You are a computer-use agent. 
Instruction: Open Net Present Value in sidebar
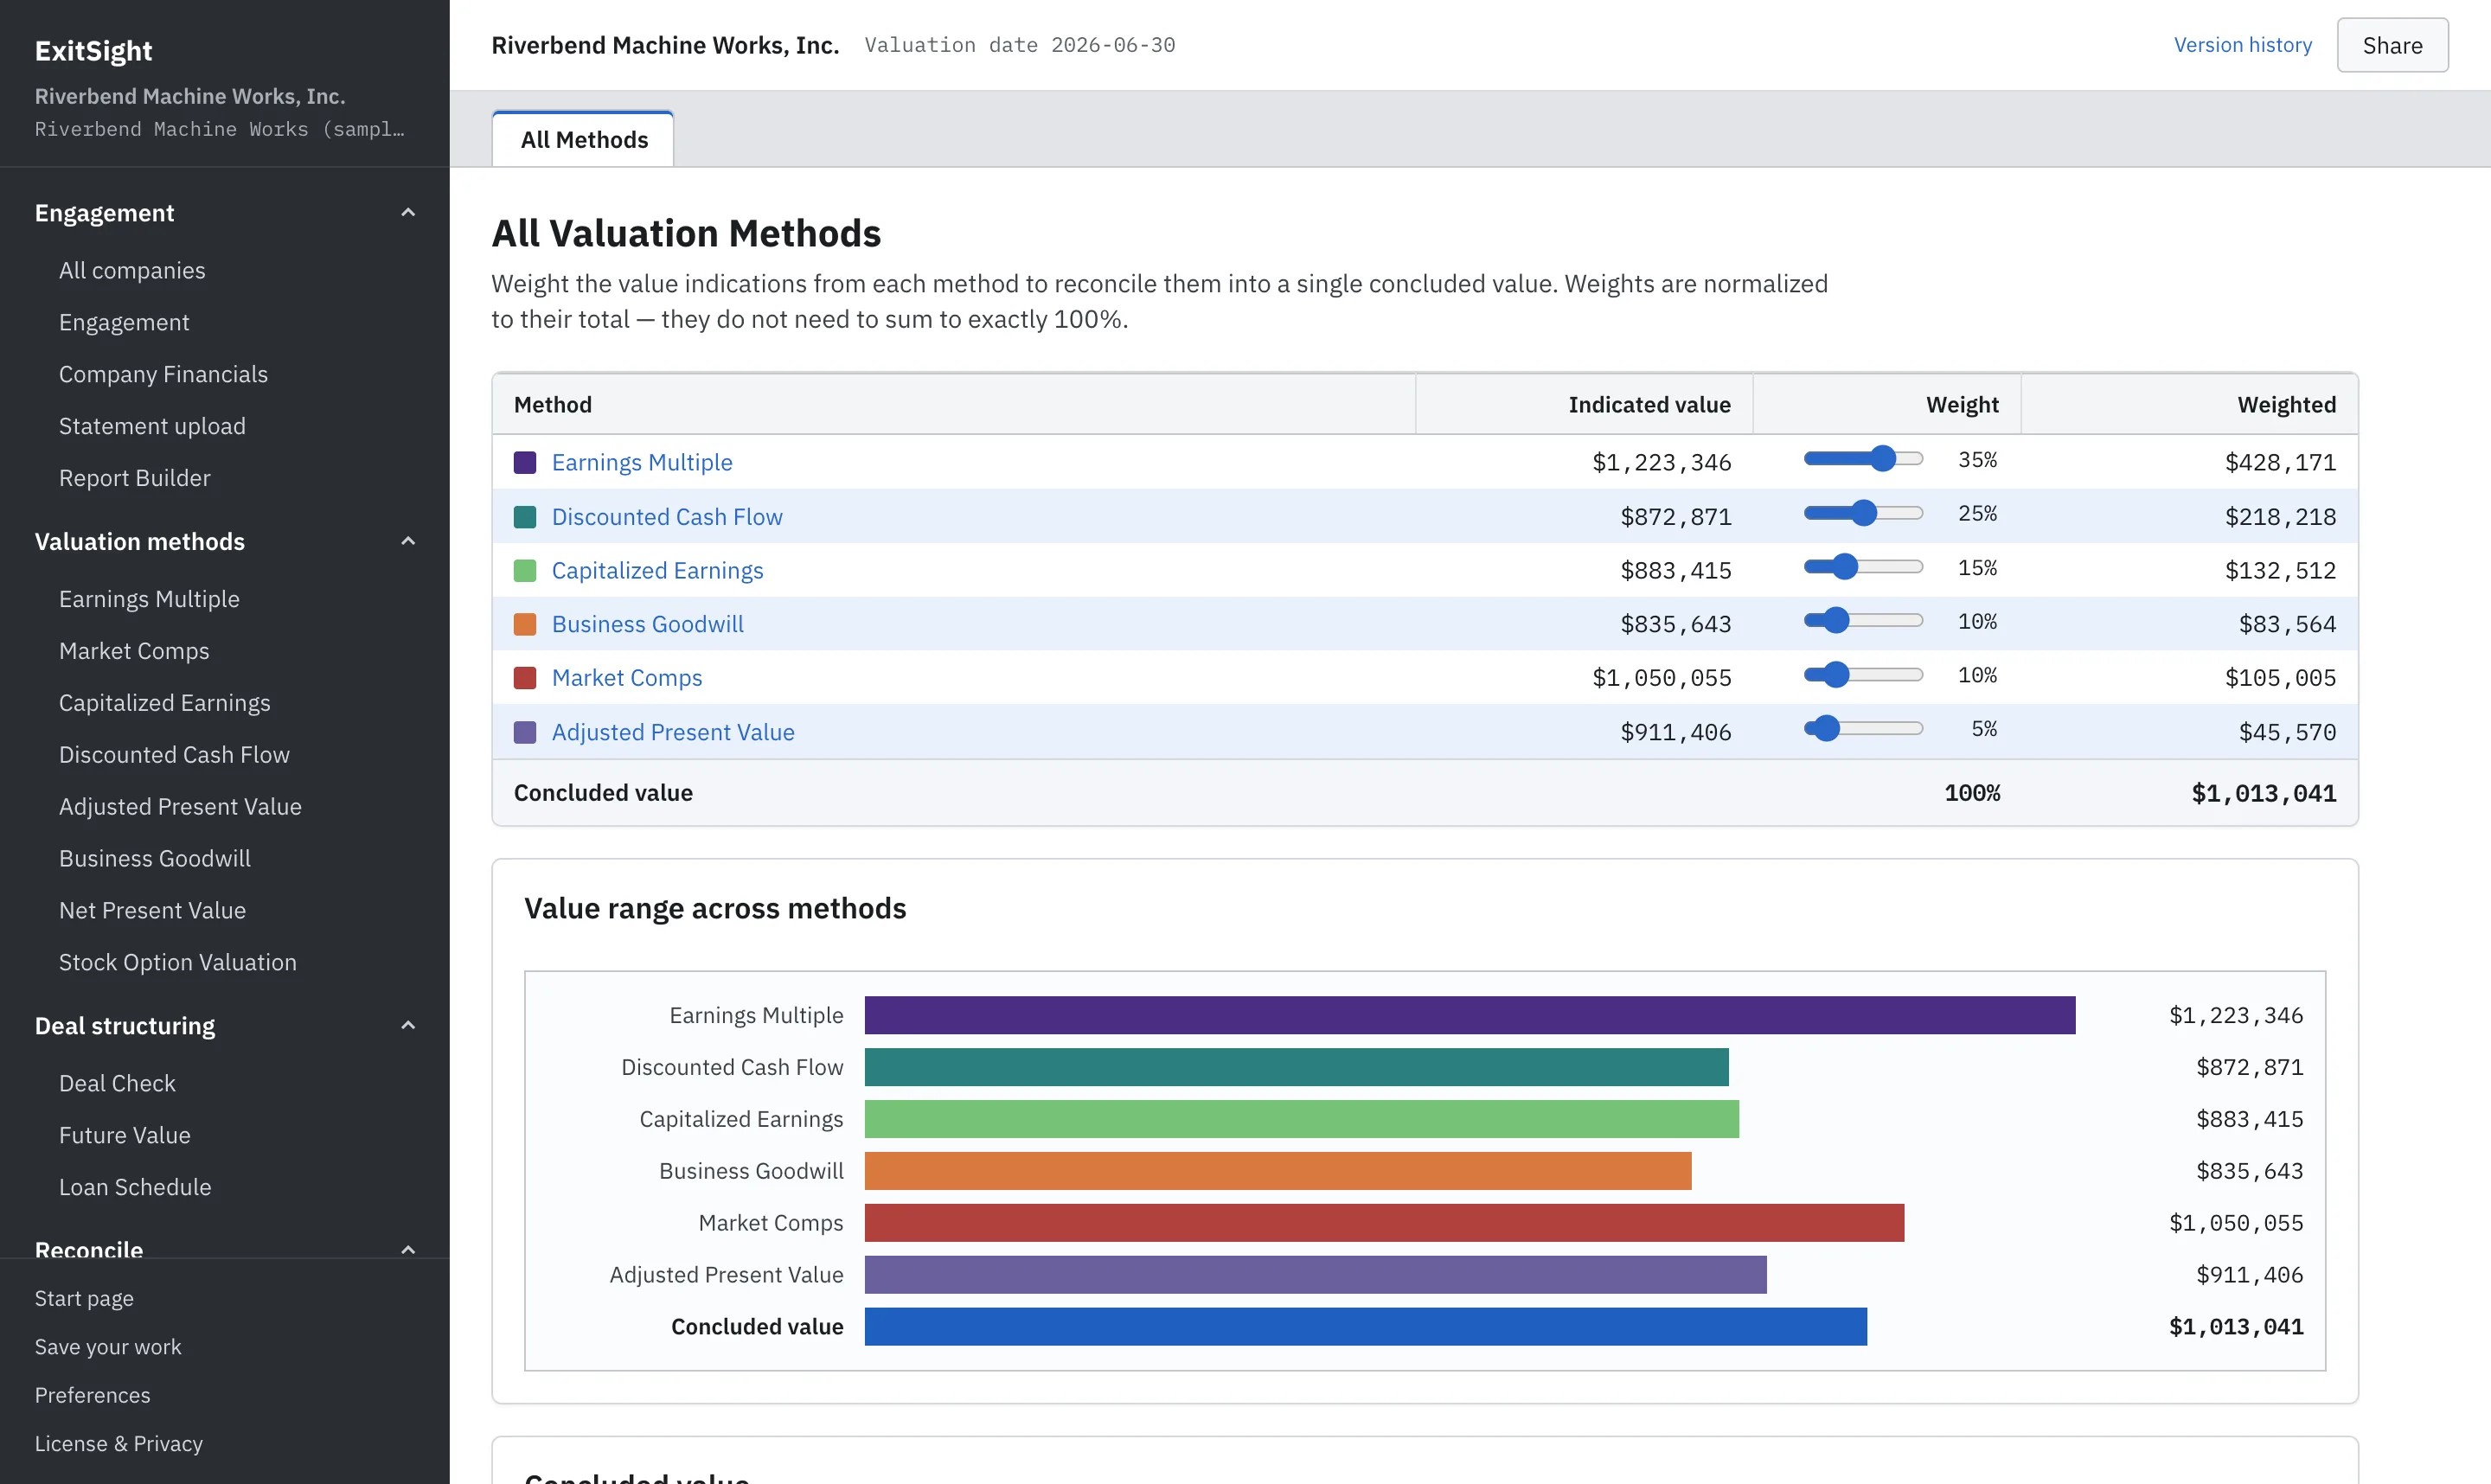(152, 910)
